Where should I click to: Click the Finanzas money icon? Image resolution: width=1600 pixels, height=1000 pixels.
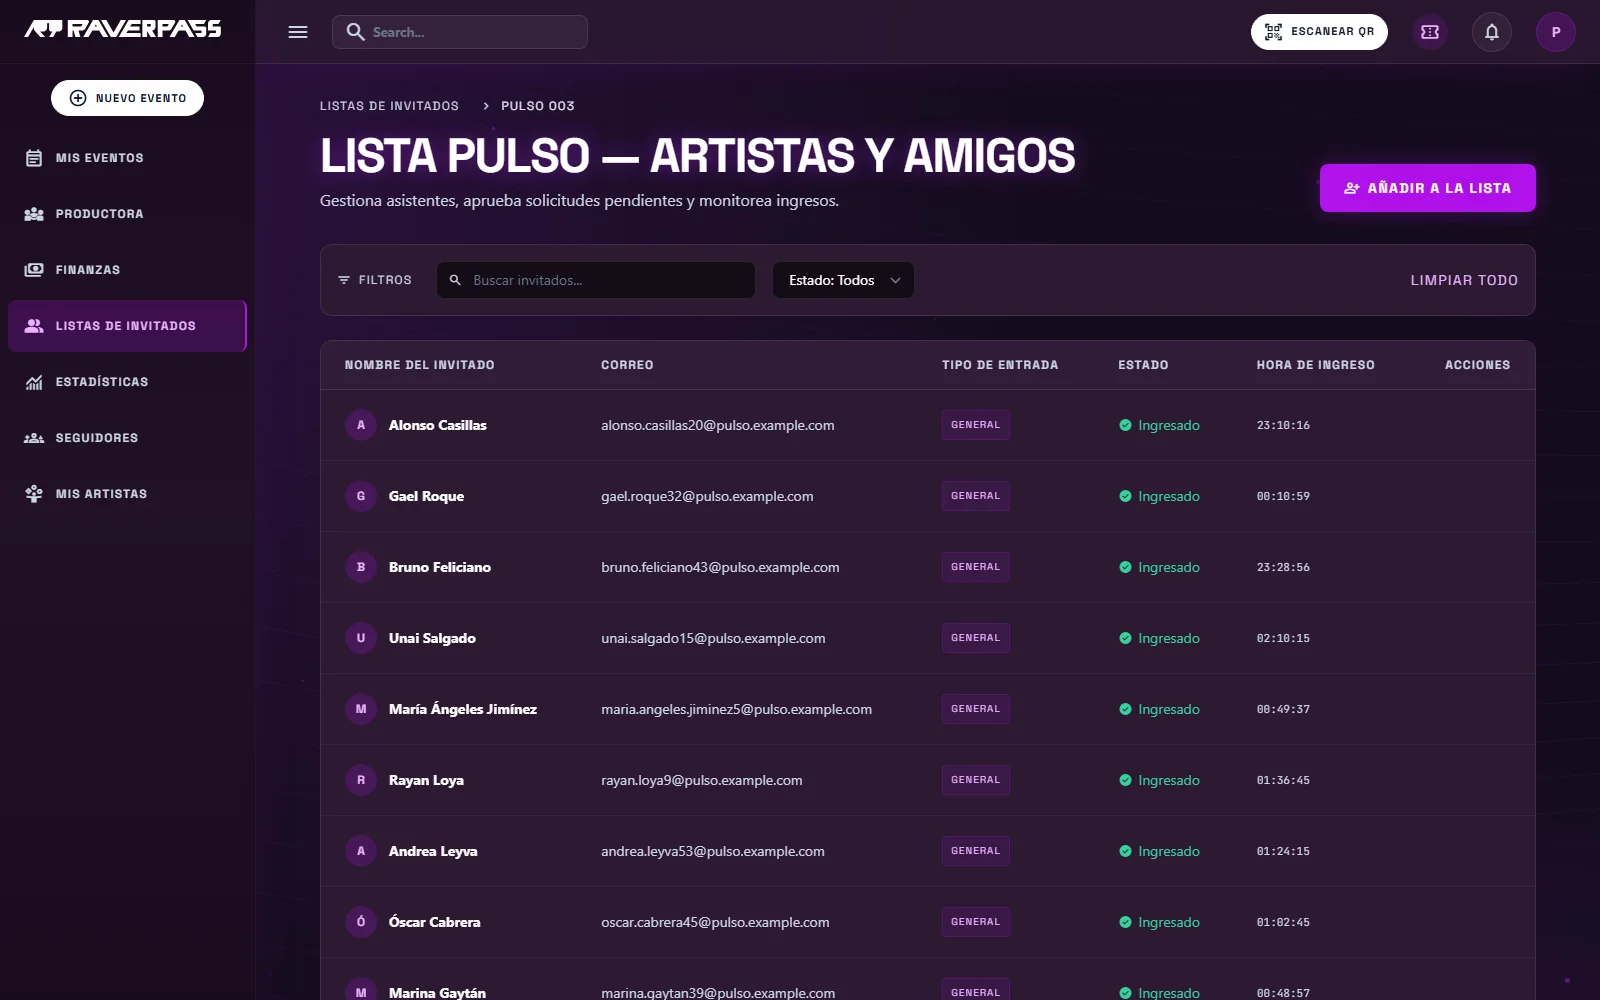(x=34, y=270)
